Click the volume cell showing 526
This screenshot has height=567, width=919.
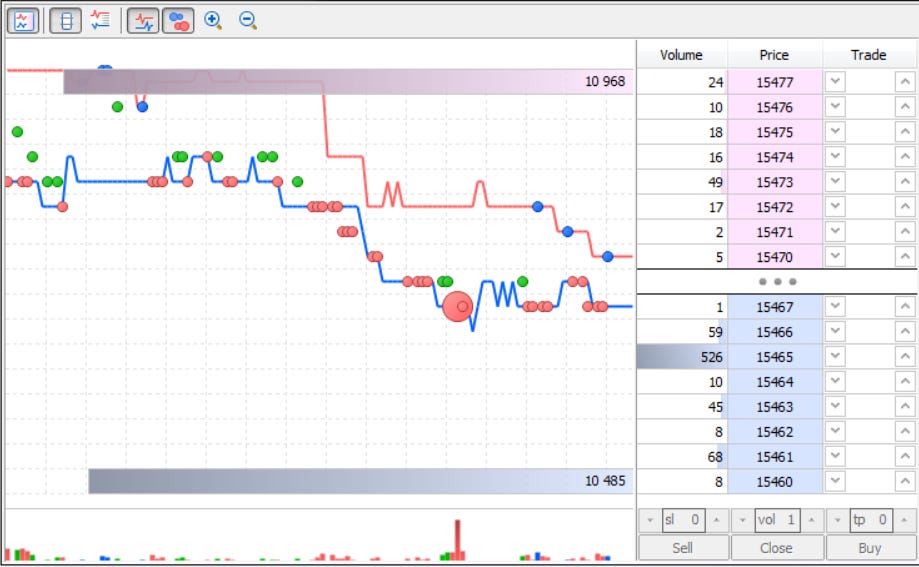[x=682, y=357]
